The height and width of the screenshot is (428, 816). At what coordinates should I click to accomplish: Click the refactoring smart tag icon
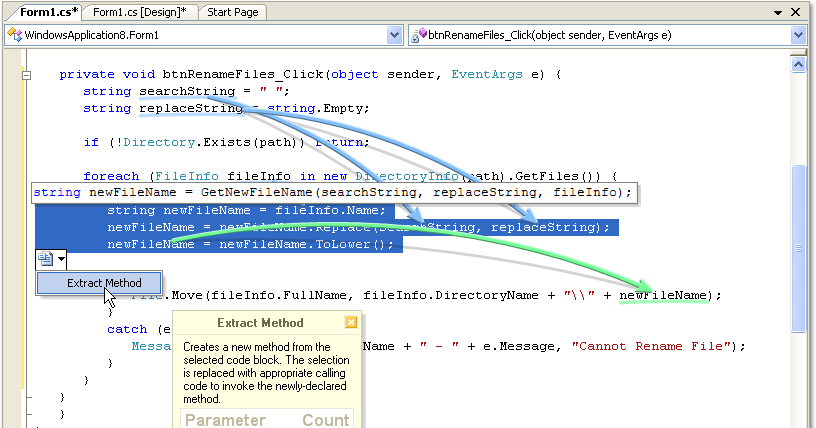click(x=45, y=260)
